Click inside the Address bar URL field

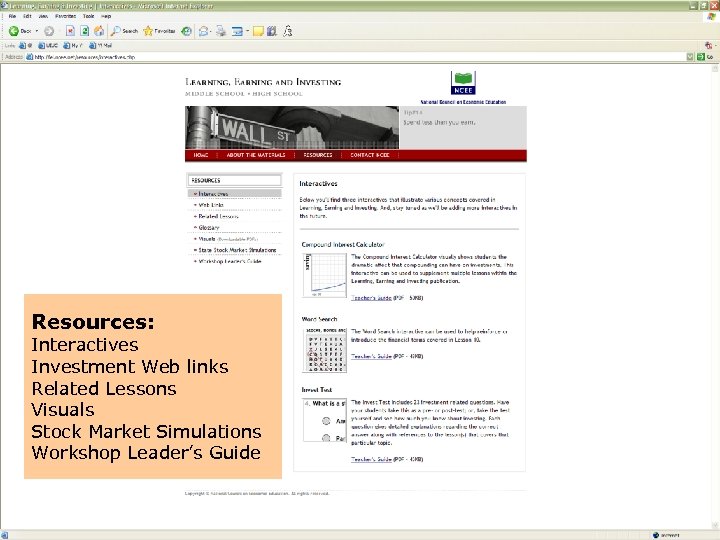(356, 57)
